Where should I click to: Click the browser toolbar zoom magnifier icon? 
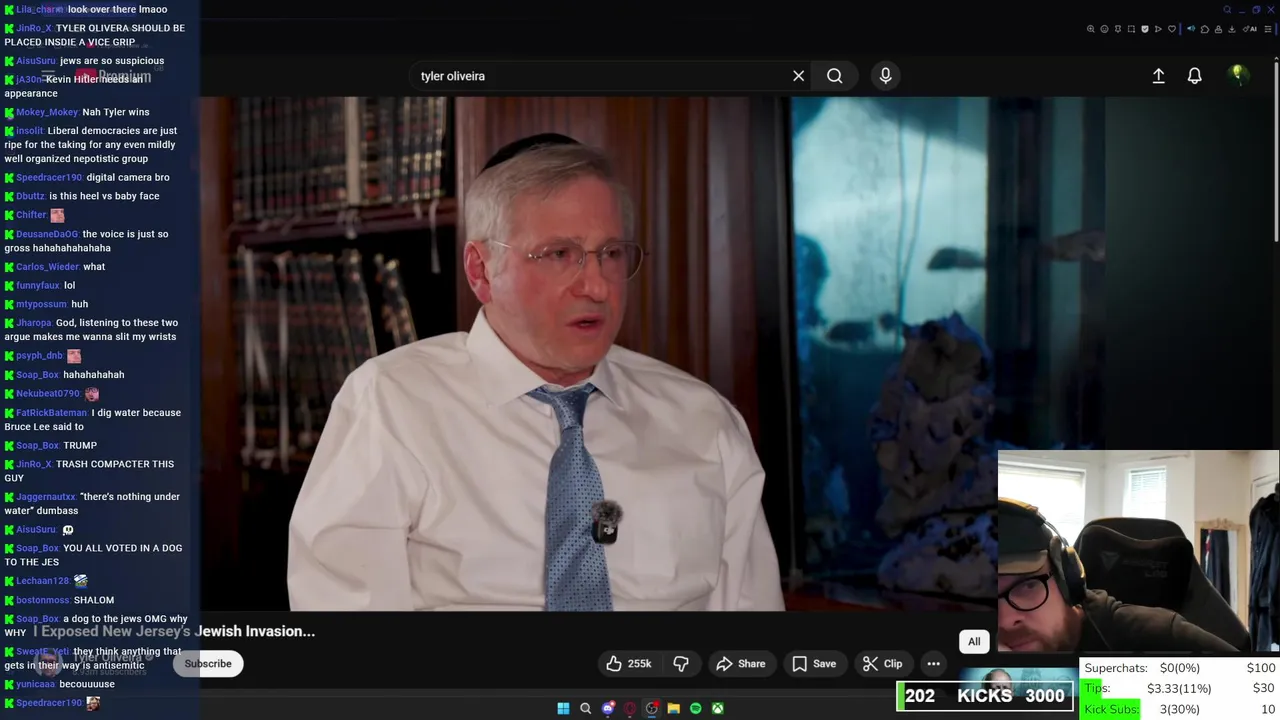click(x=1091, y=29)
